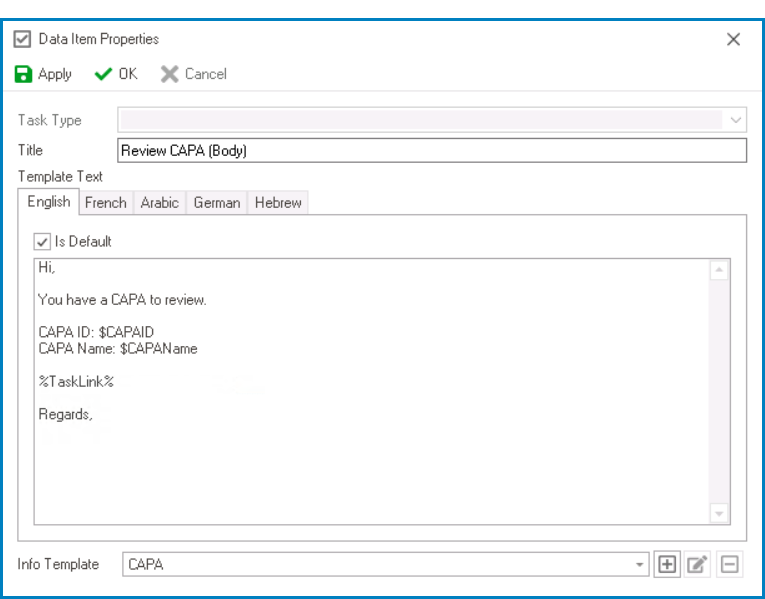Click the 'CAPA ID: $CAPAID' line

point(96,332)
